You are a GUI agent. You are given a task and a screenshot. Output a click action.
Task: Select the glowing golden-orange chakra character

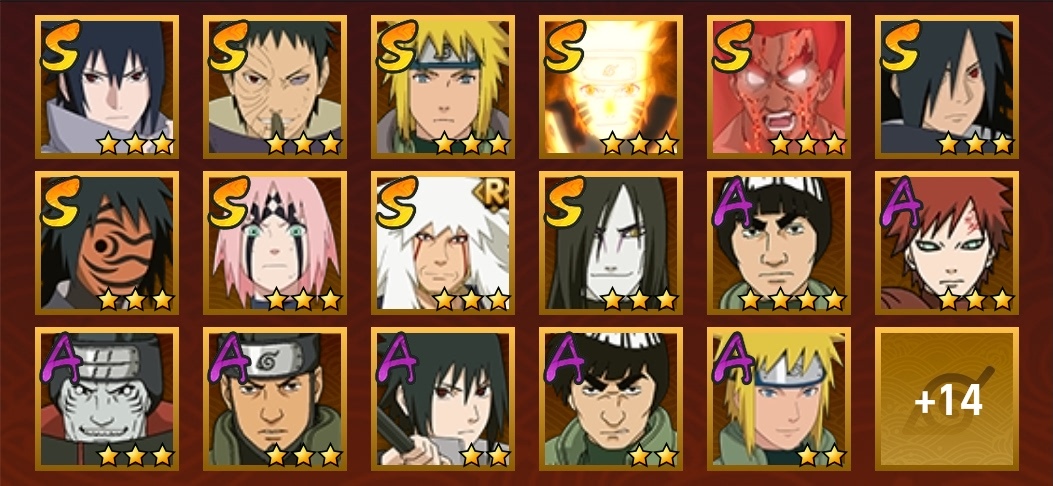click(610, 87)
